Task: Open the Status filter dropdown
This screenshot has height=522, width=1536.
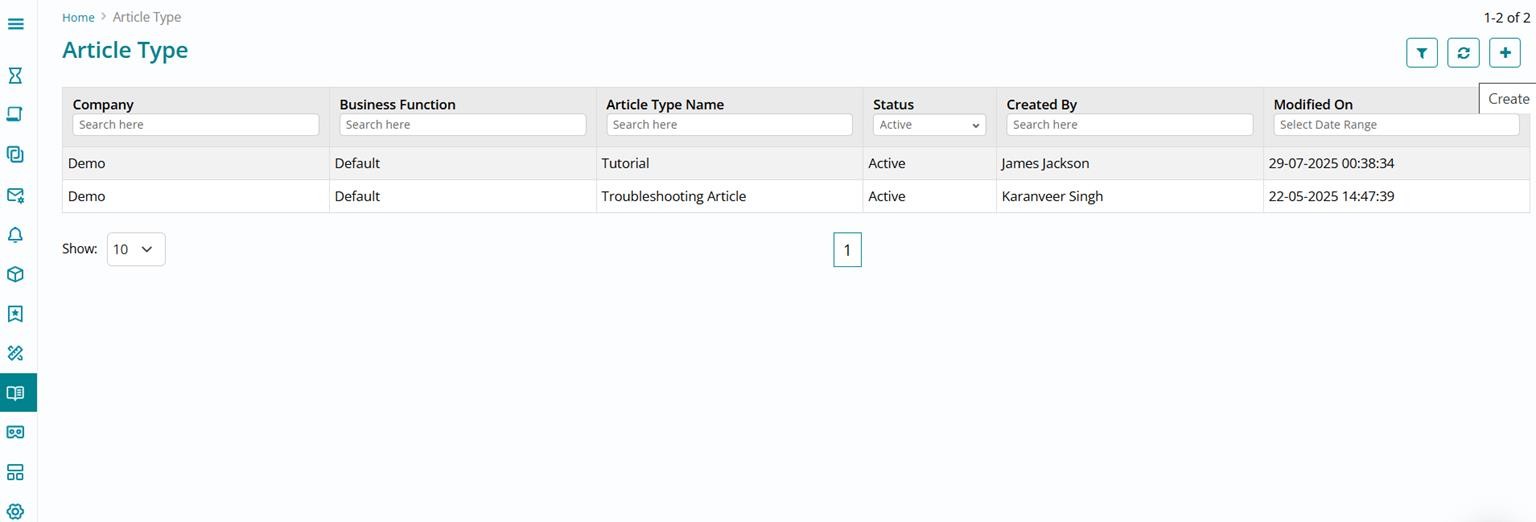Action: 929,125
